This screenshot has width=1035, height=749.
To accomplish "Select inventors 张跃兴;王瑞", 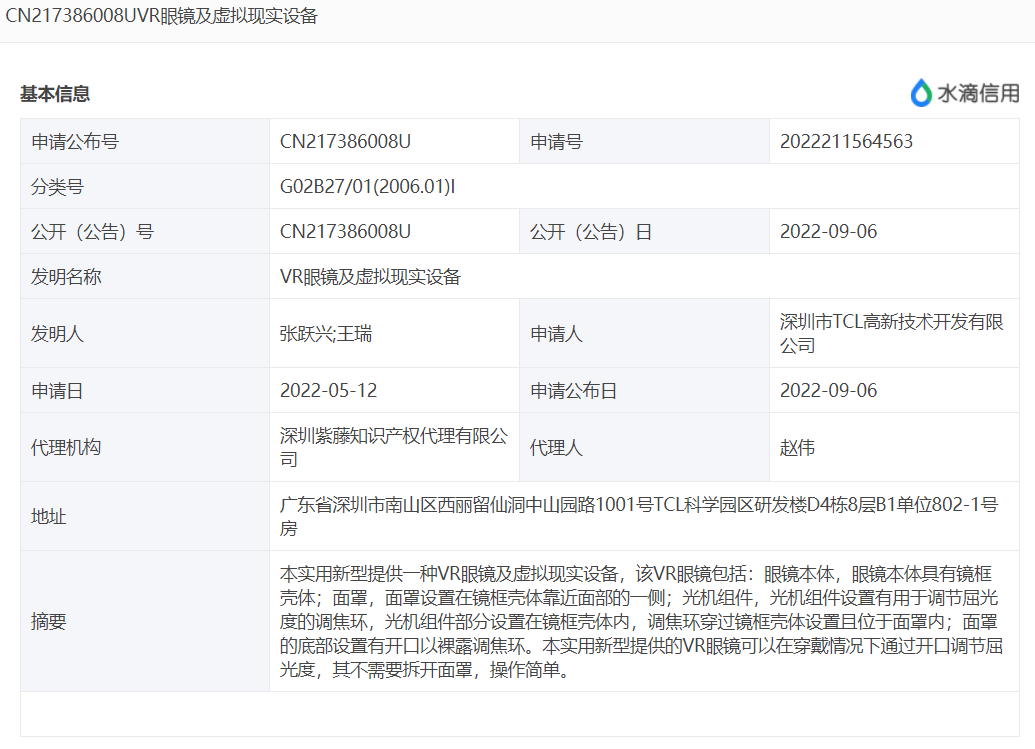I will click(x=326, y=333).
